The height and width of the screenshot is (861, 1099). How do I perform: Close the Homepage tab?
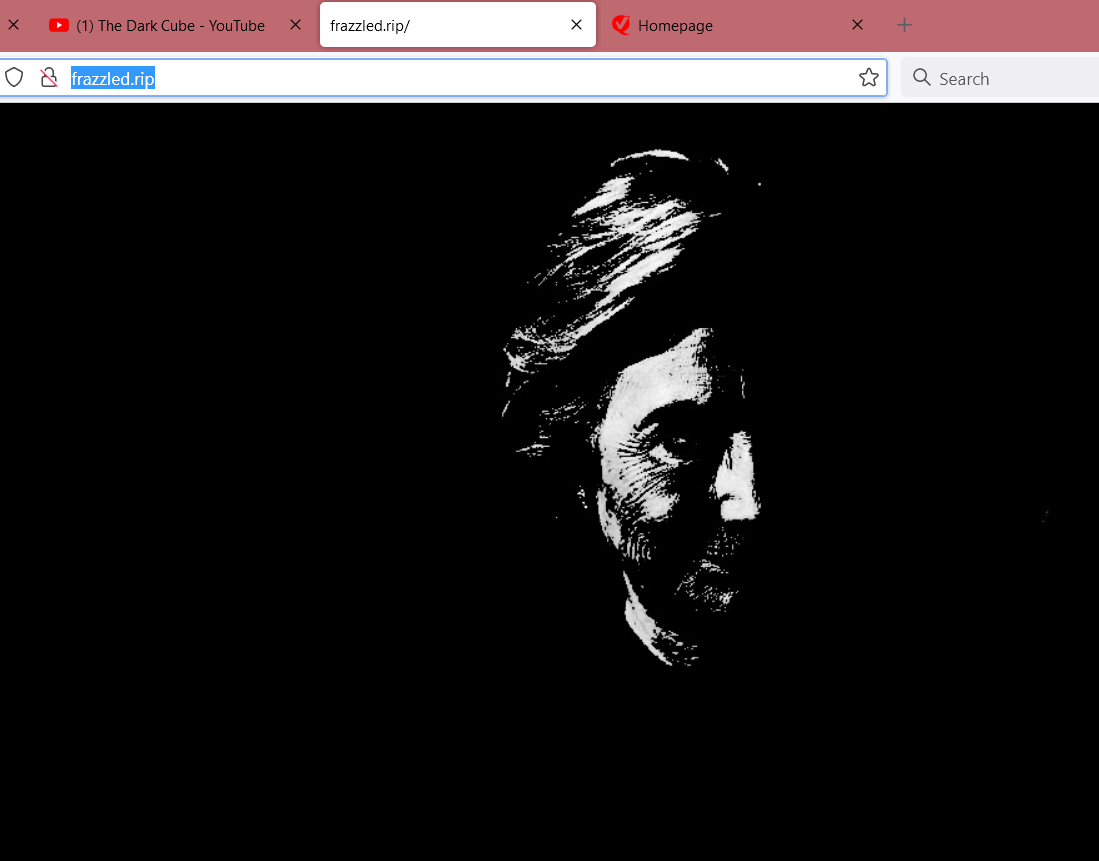pos(857,25)
